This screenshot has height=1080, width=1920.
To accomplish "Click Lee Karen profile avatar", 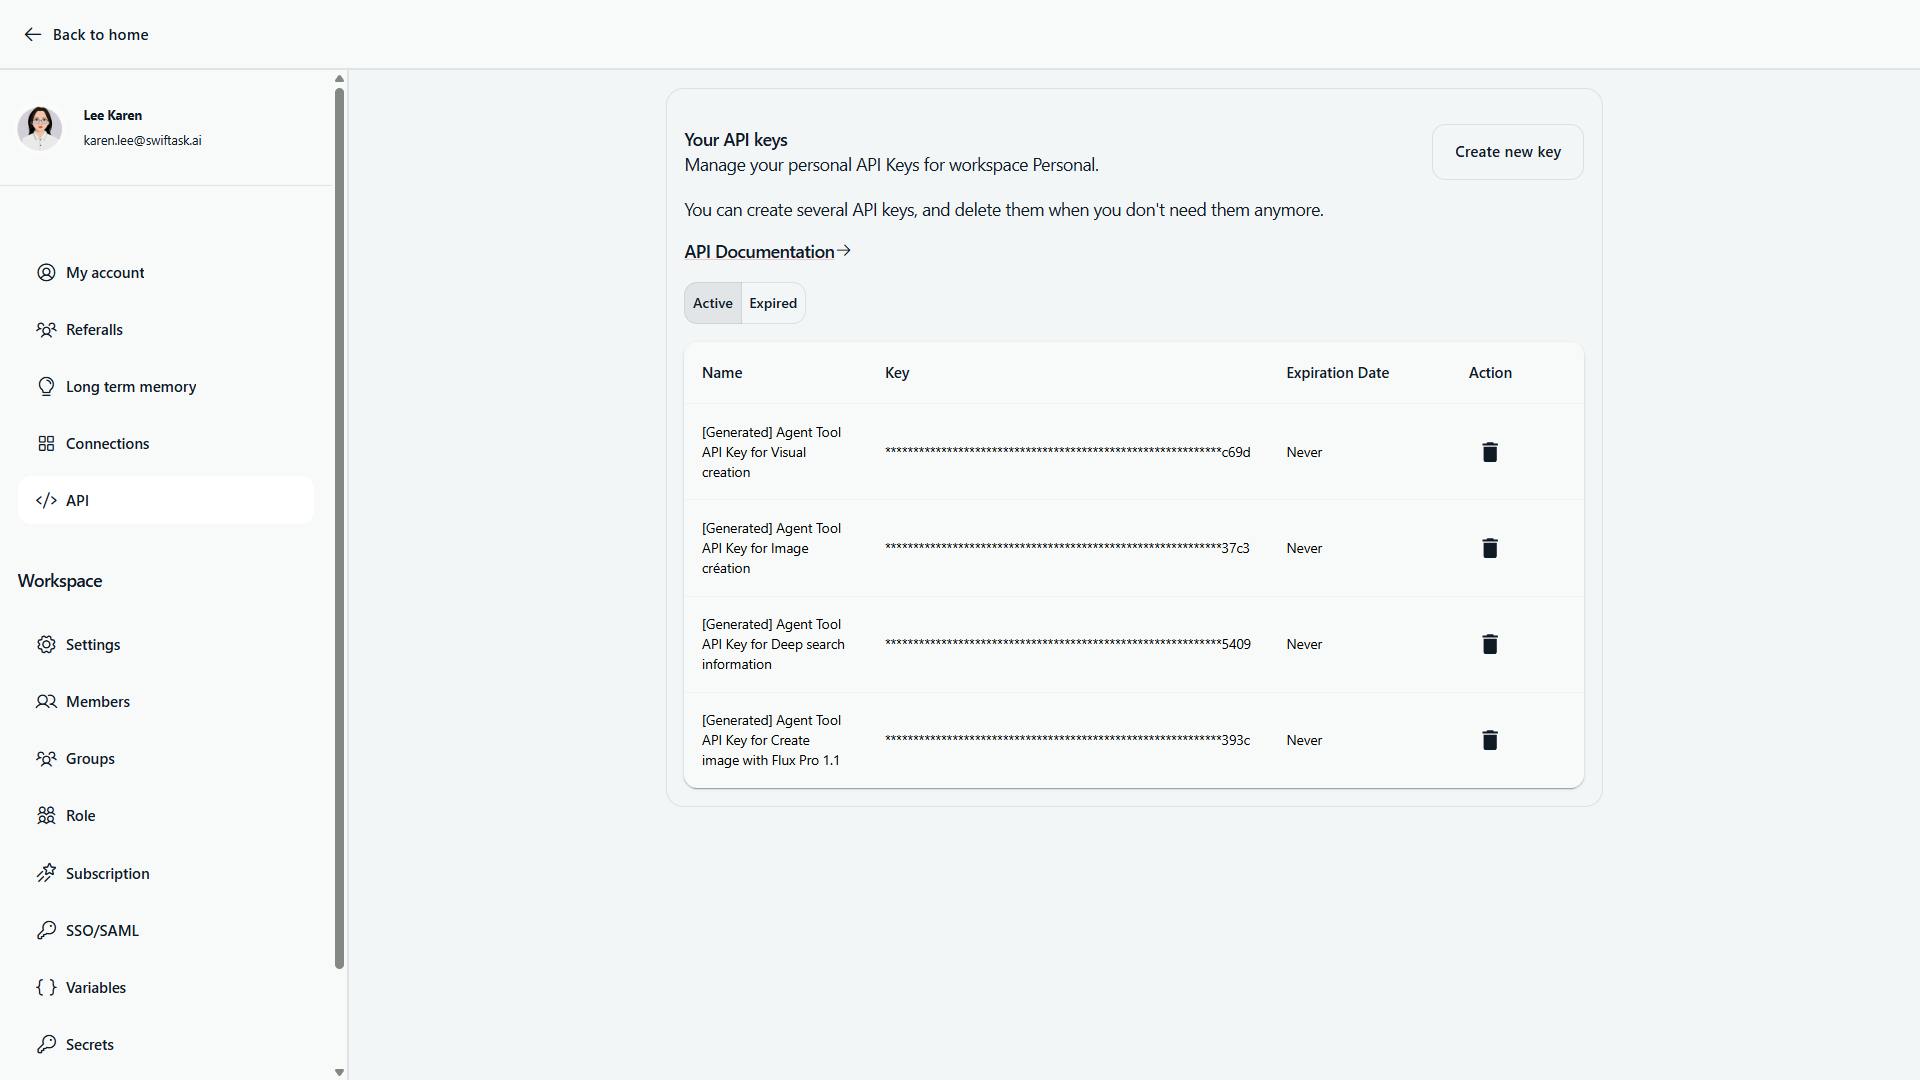I will [x=40, y=128].
